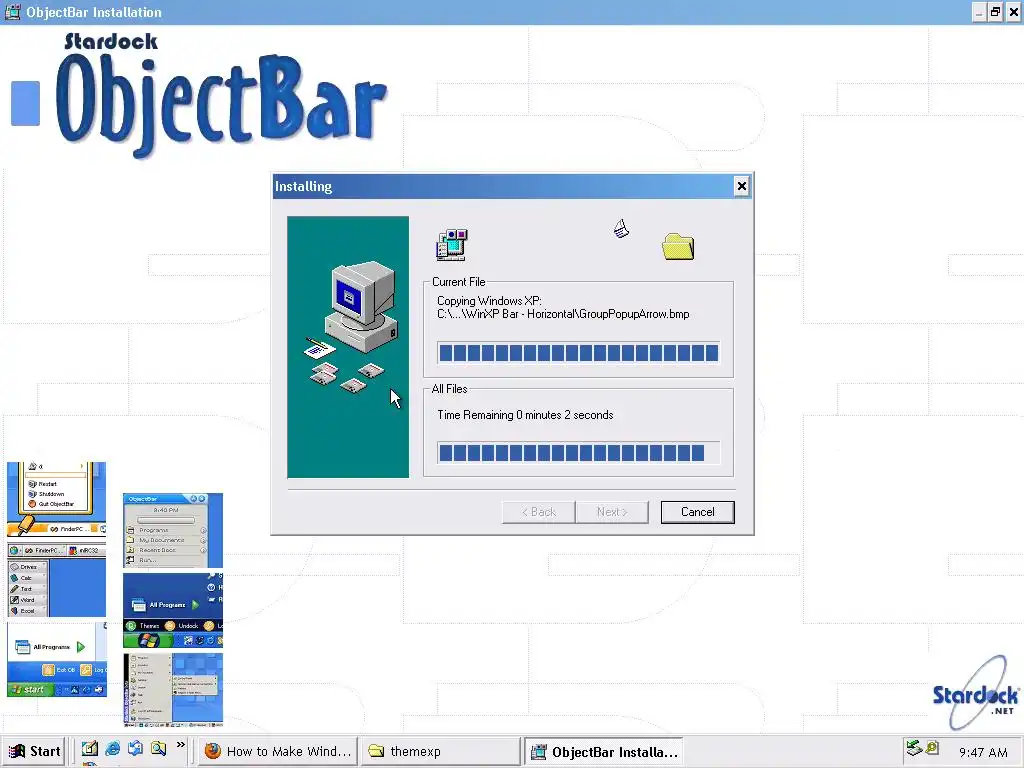
Task: Switch to themexp folder taskbar button
Action: click(x=441, y=751)
